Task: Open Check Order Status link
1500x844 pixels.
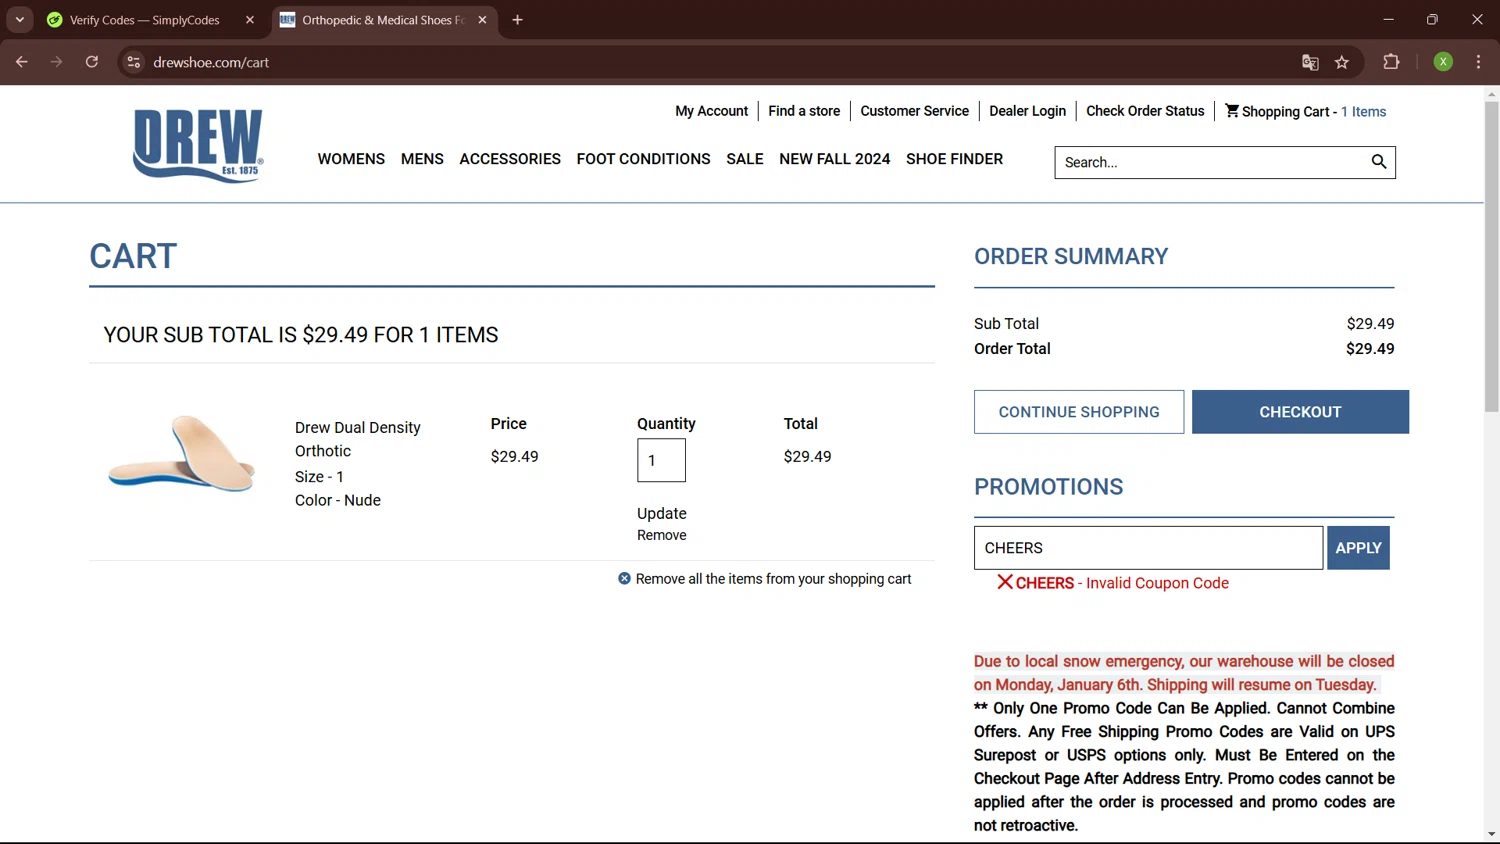Action: (x=1145, y=111)
